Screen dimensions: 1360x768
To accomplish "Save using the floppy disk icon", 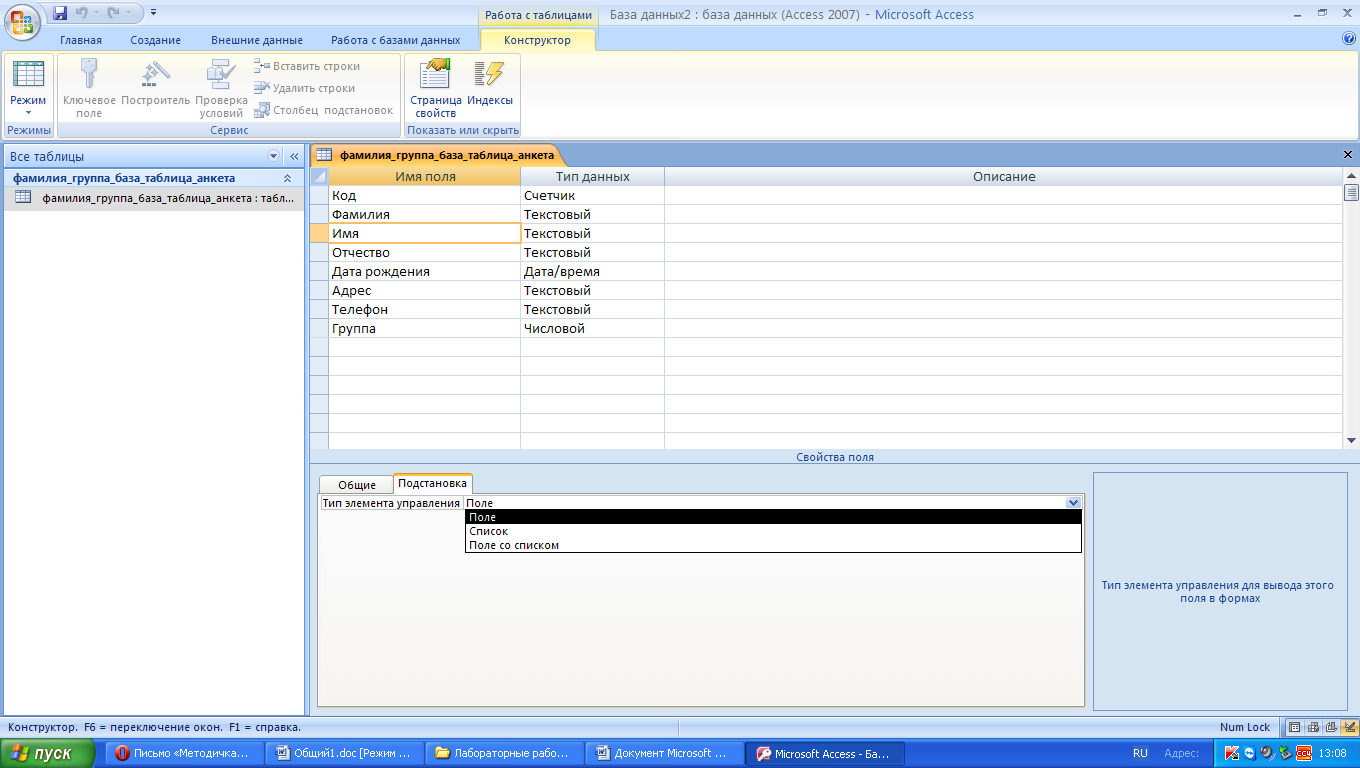I will pos(60,14).
